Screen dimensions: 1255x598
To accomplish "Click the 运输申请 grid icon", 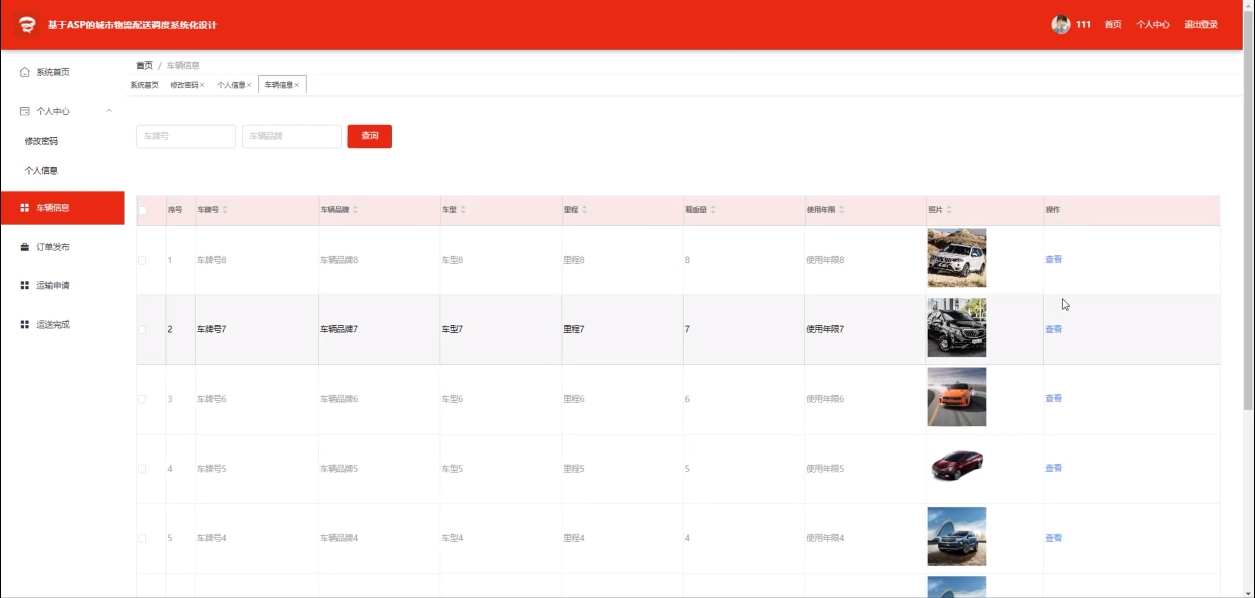I will [25, 286].
